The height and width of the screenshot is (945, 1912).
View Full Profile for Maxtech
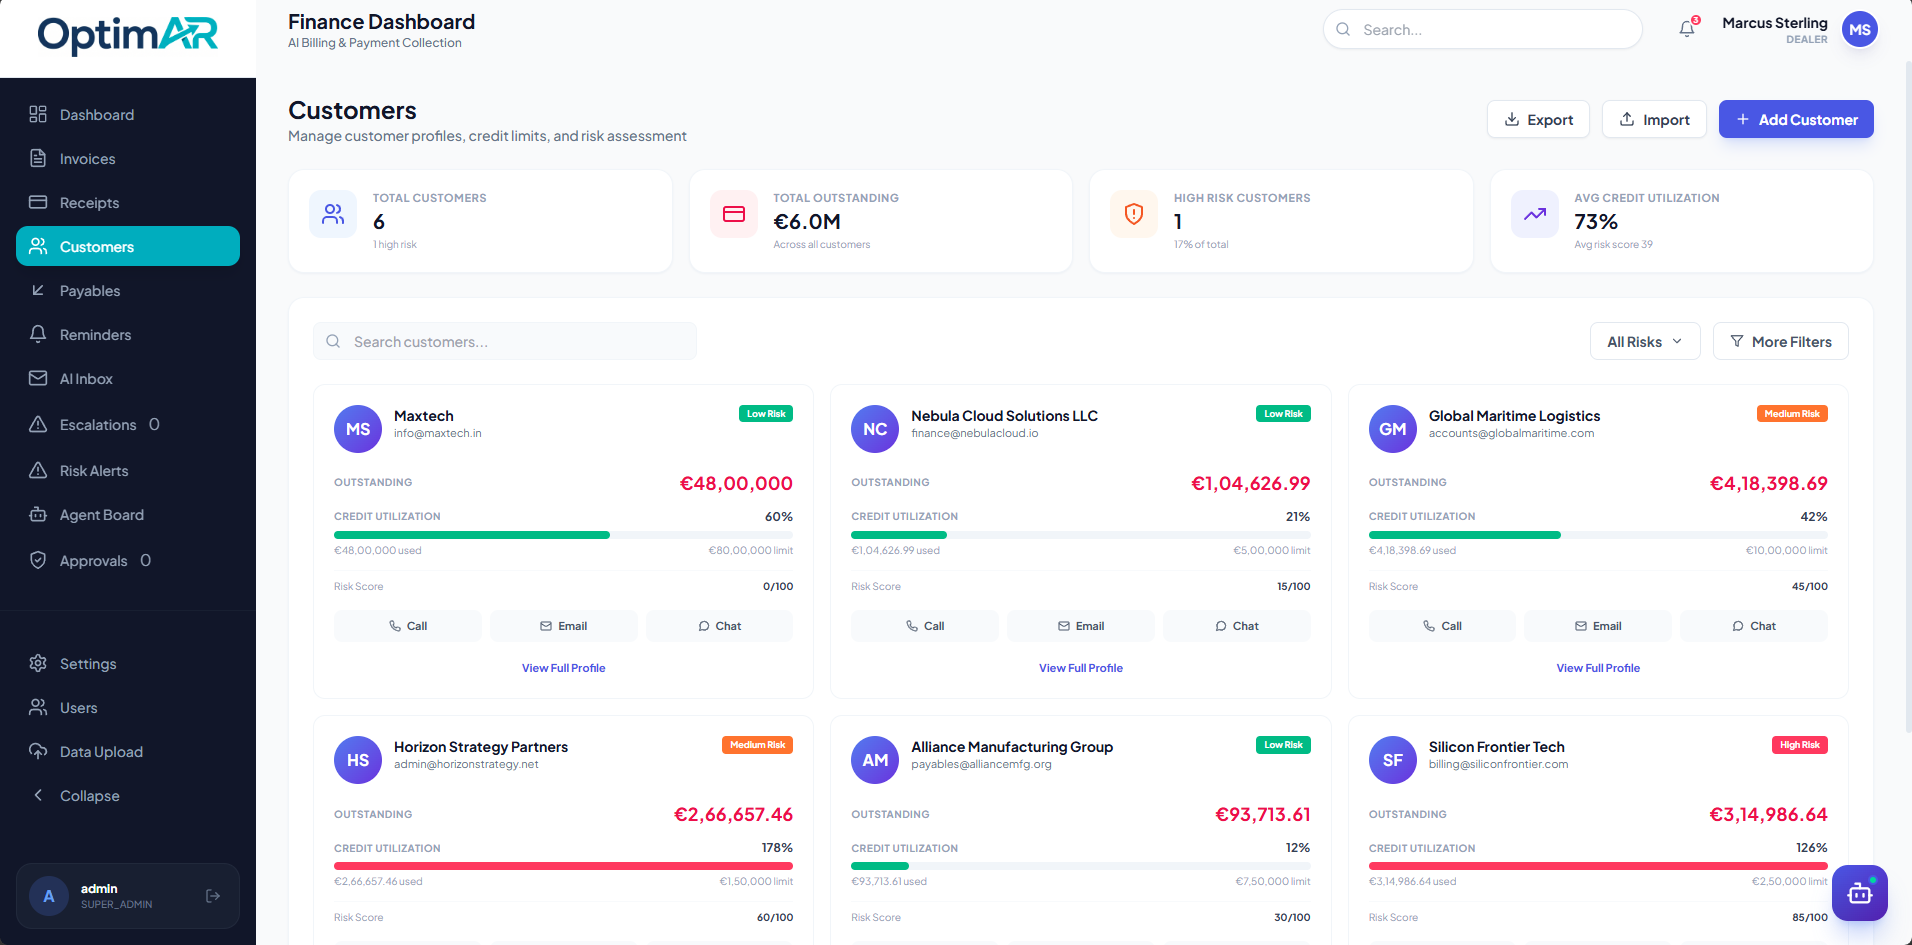point(564,668)
